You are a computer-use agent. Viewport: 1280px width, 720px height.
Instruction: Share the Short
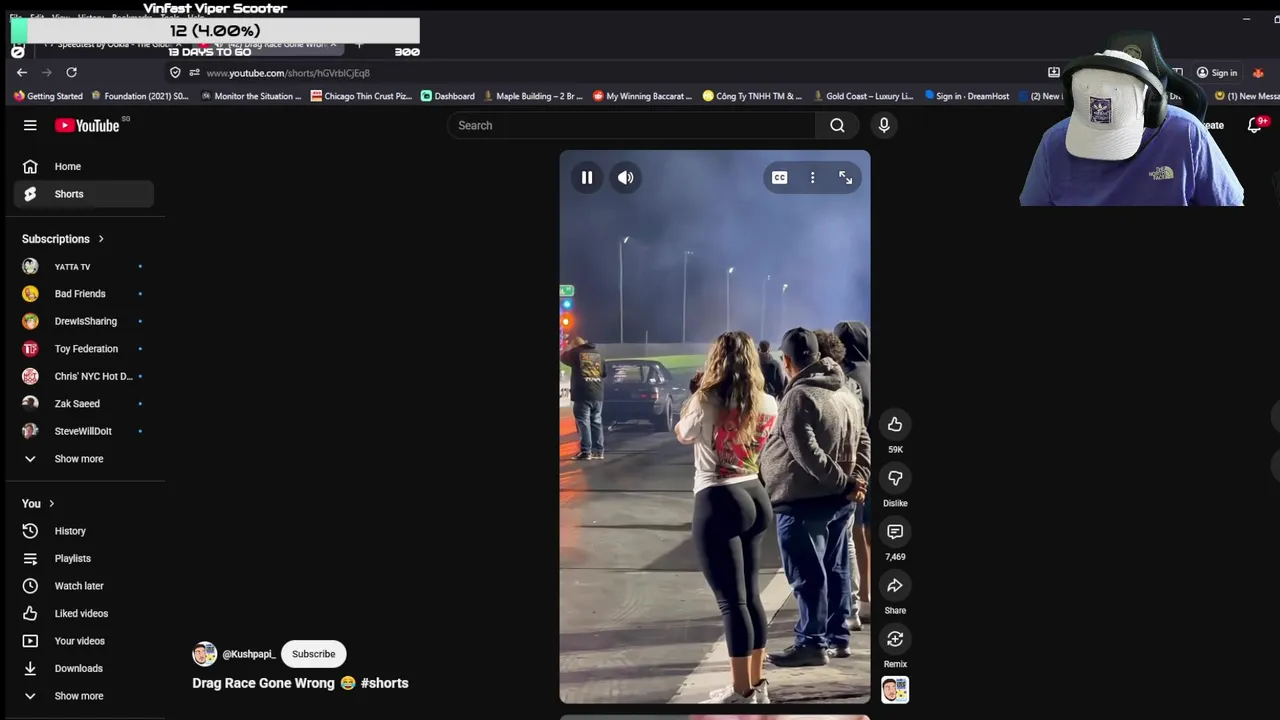coord(895,586)
